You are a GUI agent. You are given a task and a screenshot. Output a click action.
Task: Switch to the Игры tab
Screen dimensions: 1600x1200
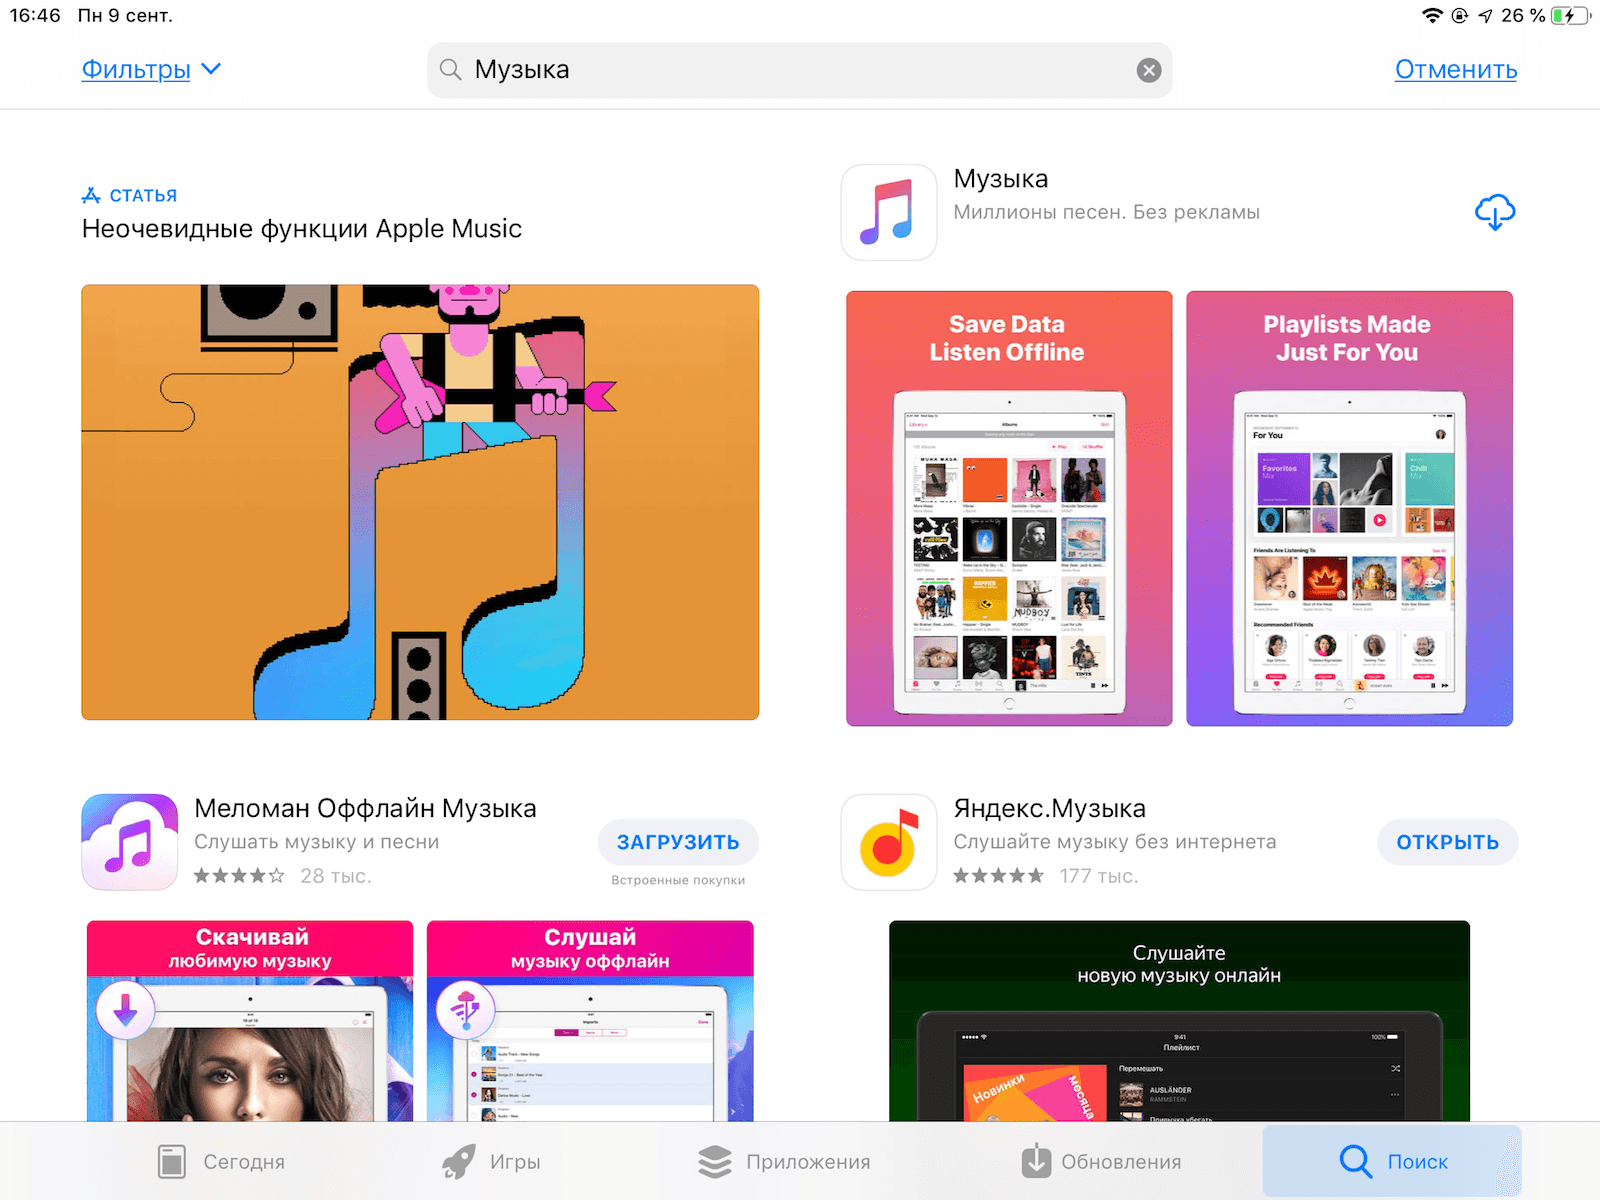[x=491, y=1162]
